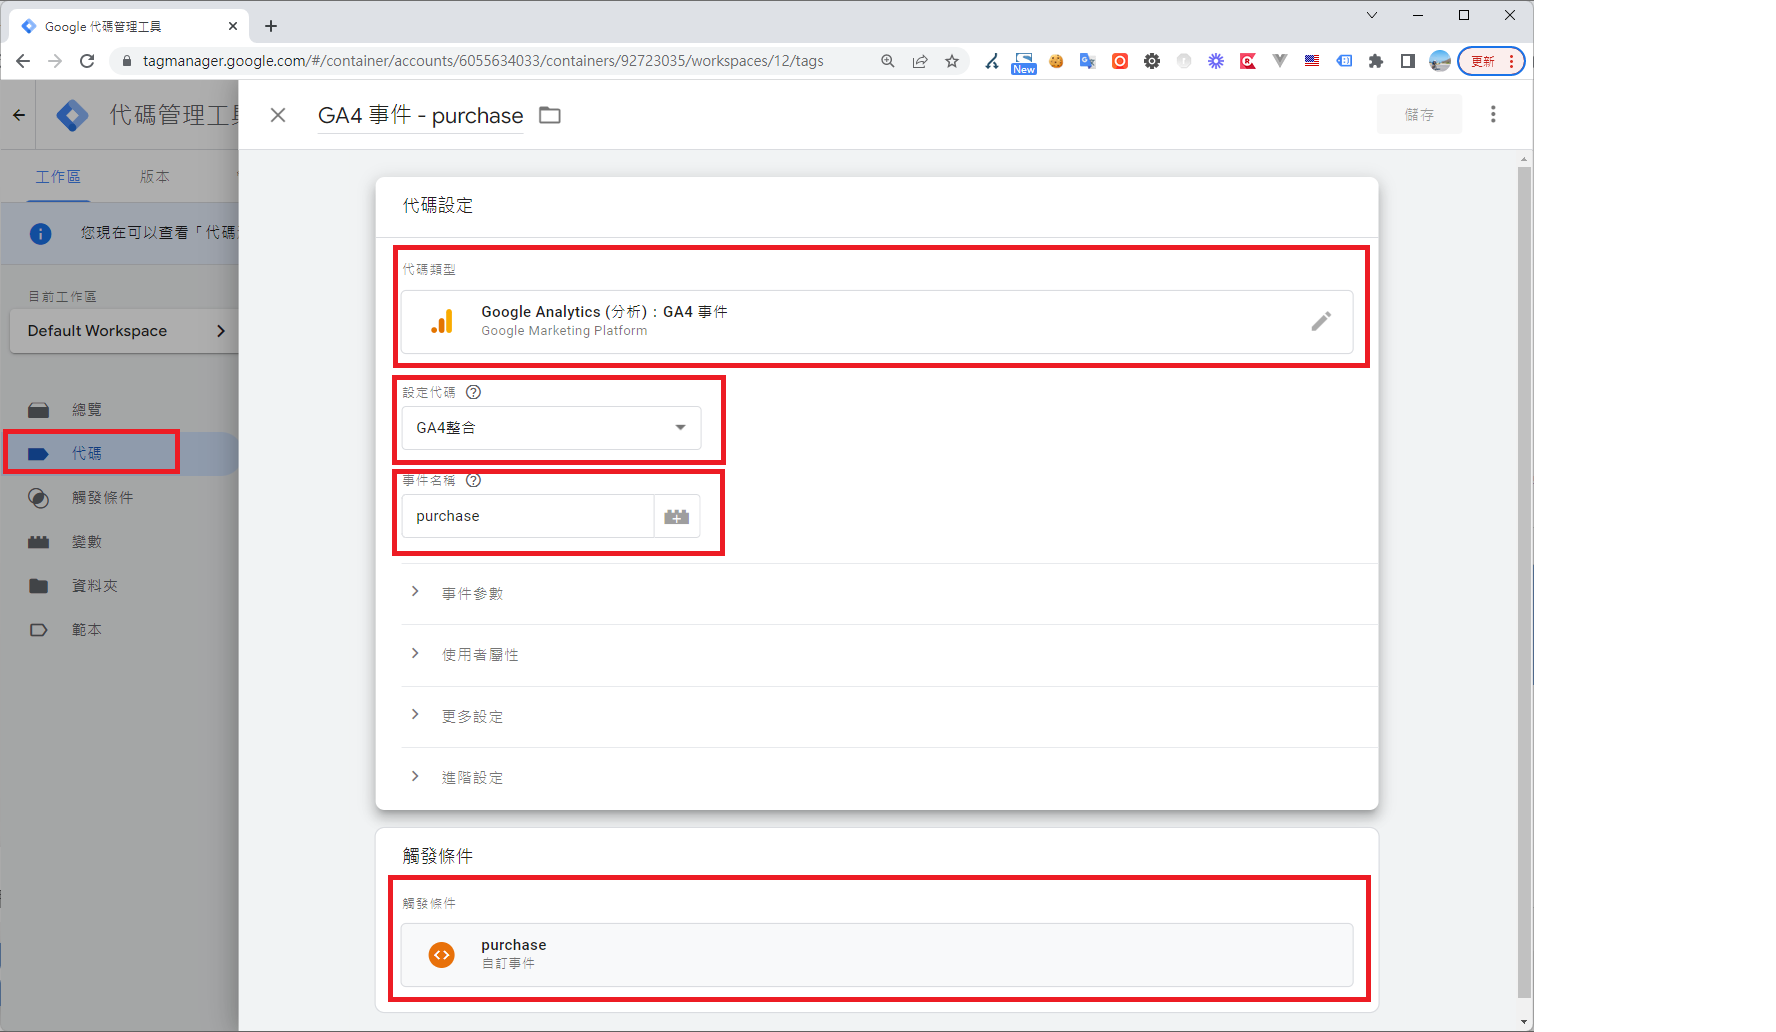Click the tag name title GA4 事件 - purchase
Viewport: 1776px width, 1032px height.
click(x=420, y=116)
